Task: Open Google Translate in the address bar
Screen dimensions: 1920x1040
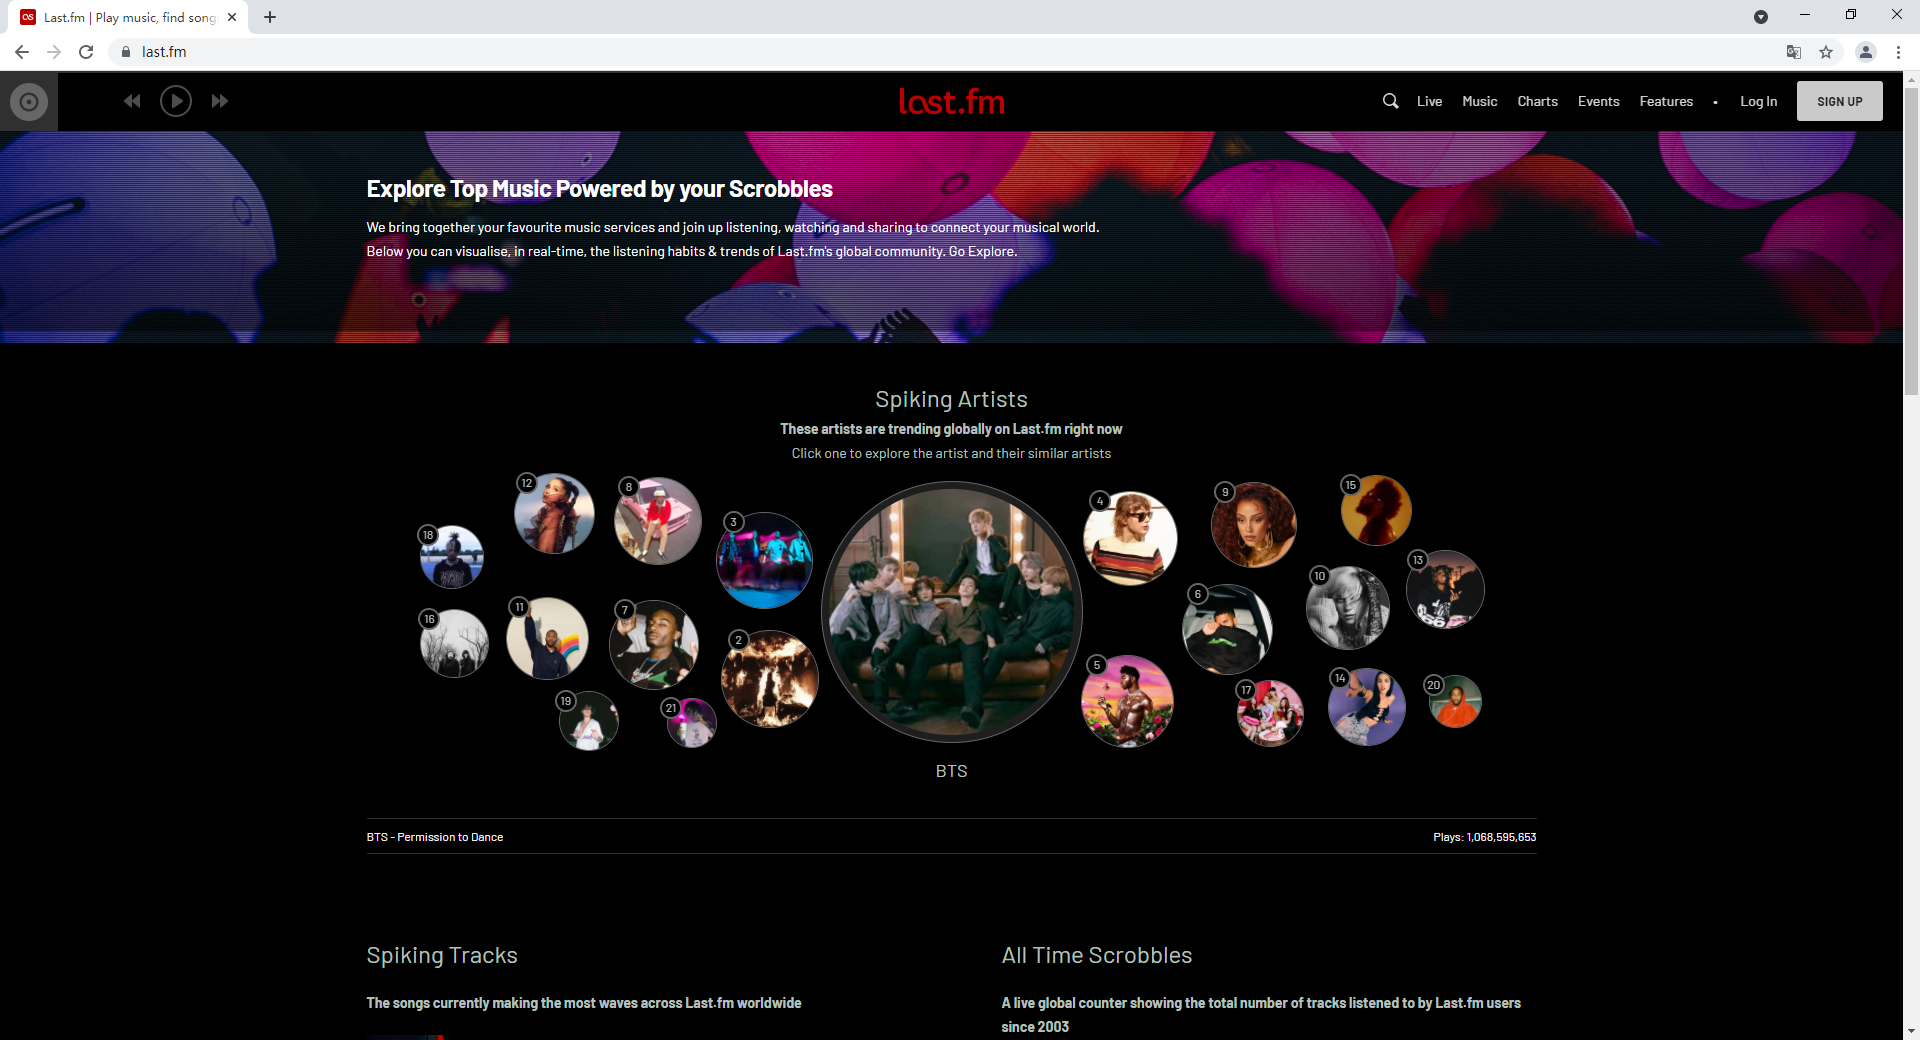Action: [1792, 51]
